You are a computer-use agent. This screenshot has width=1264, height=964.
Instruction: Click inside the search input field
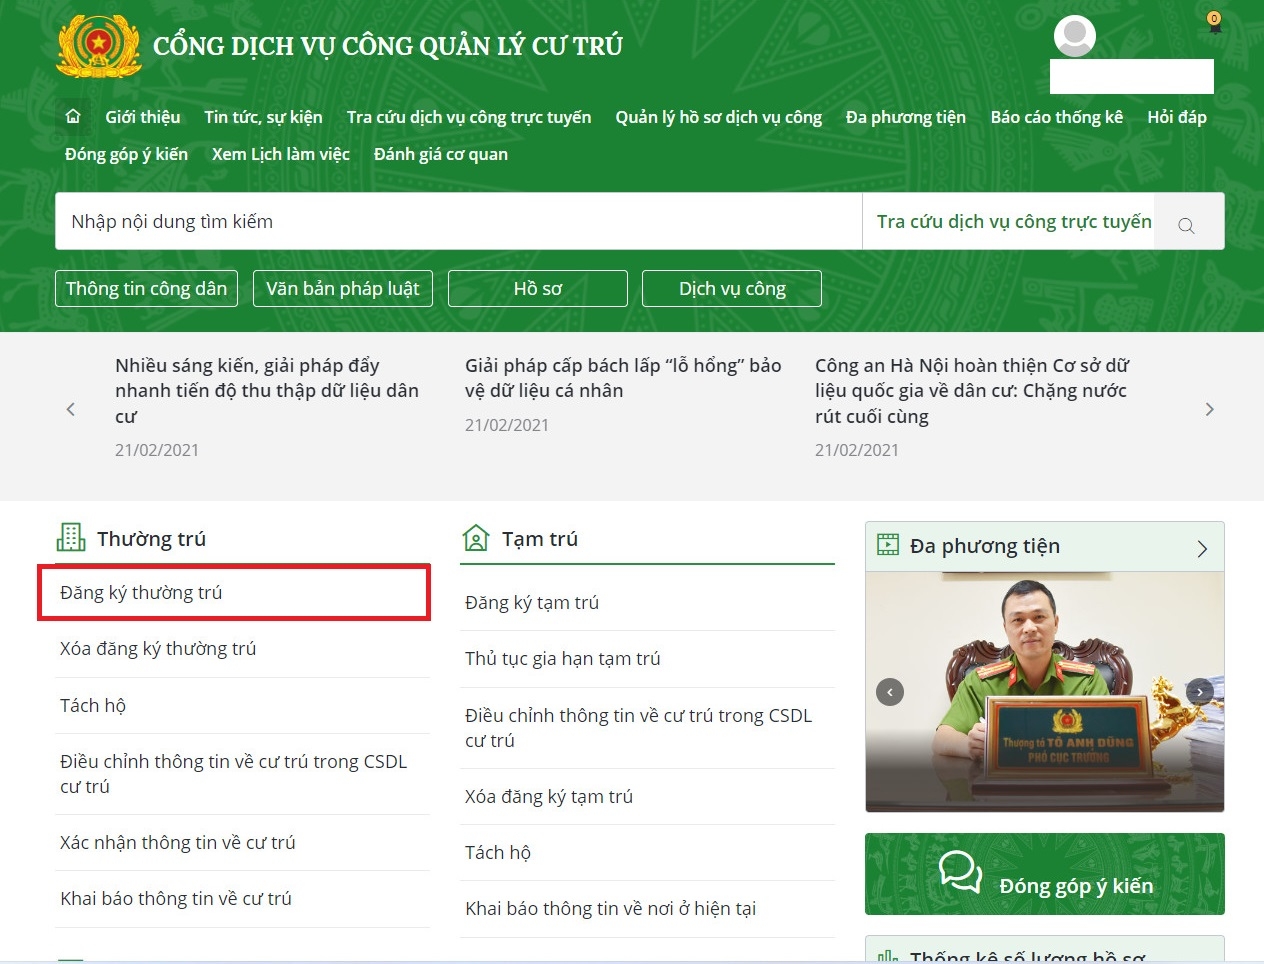coord(400,221)
